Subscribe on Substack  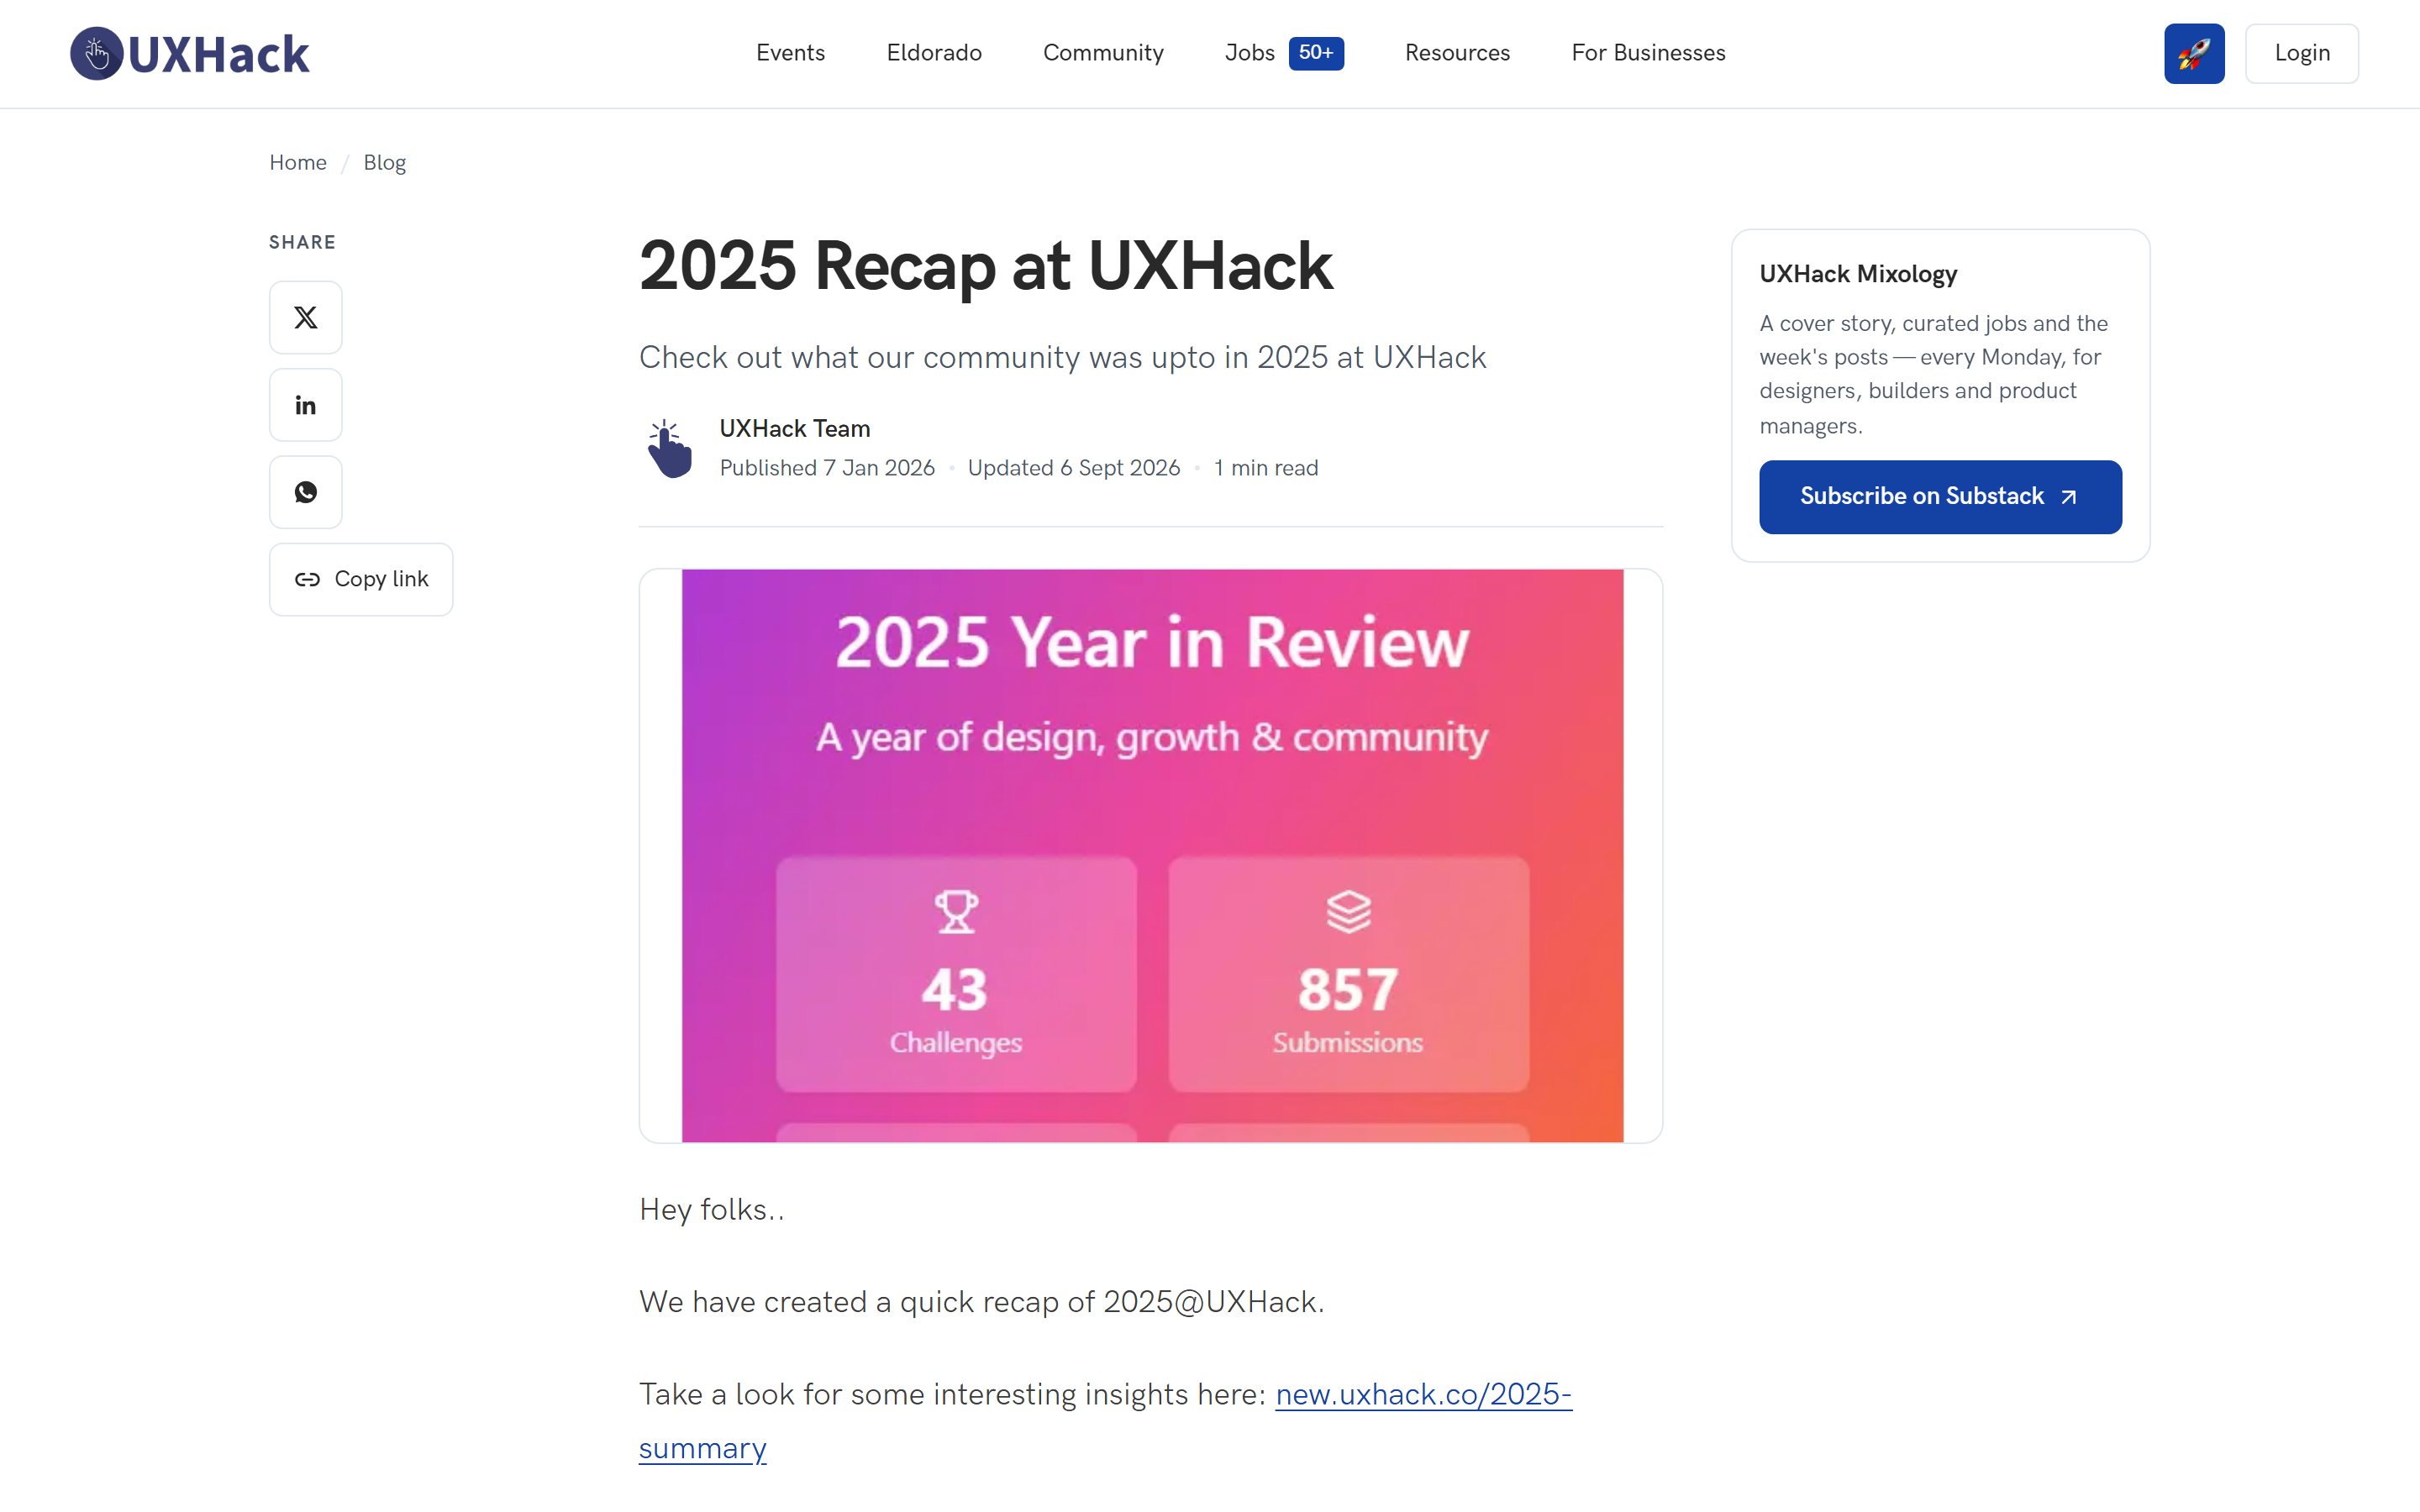click(1940, 497)
